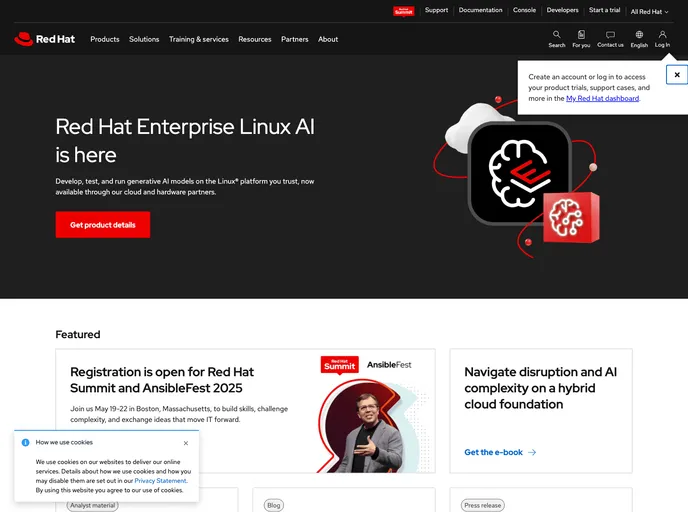Select the English globe language icon
The height and width of the screenshot is (512, 688).
(639, 35)
